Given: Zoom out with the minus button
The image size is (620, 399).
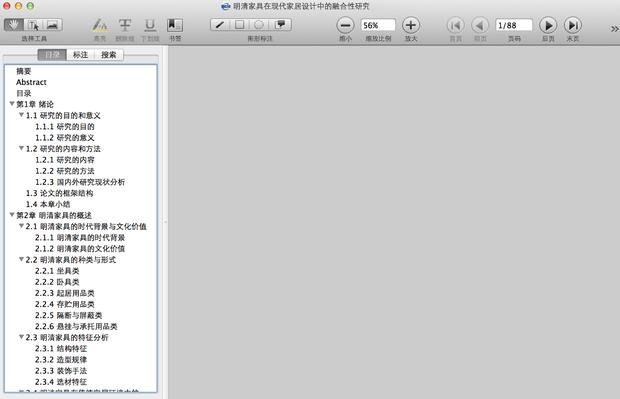Looking at the screenshot, I should tap(345, 25).
